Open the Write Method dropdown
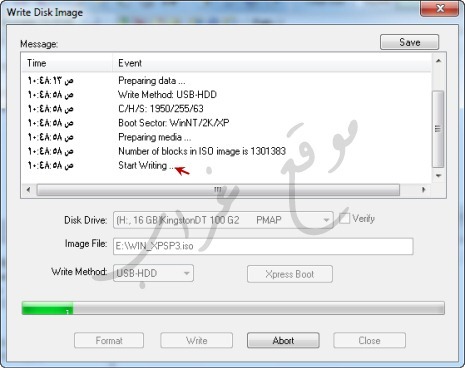 coord(153,273)
